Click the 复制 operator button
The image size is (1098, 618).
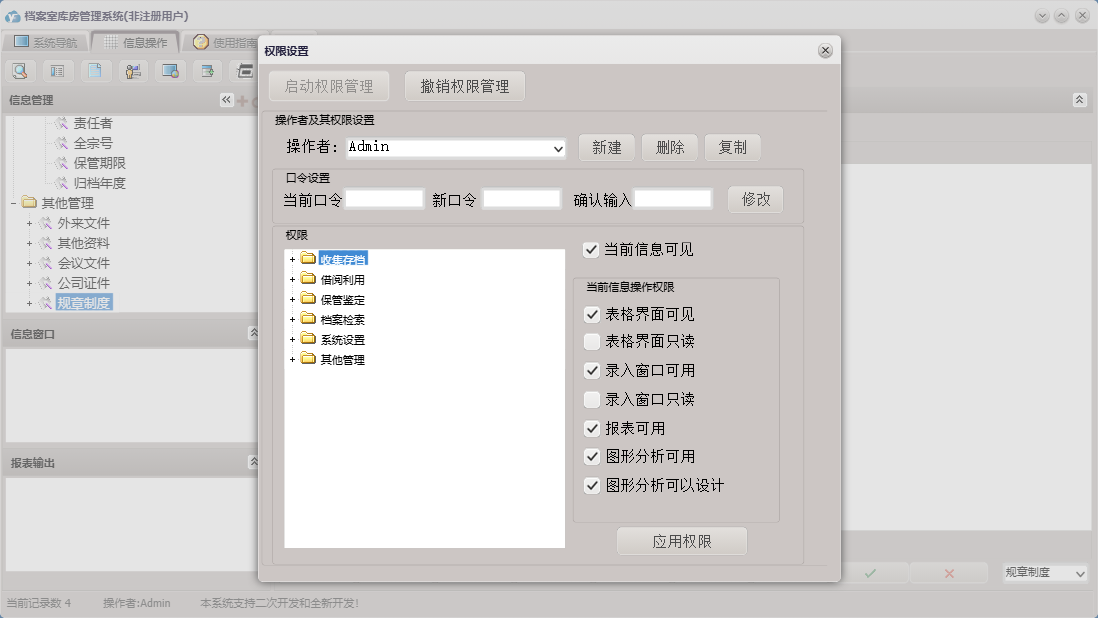(732, 148)
